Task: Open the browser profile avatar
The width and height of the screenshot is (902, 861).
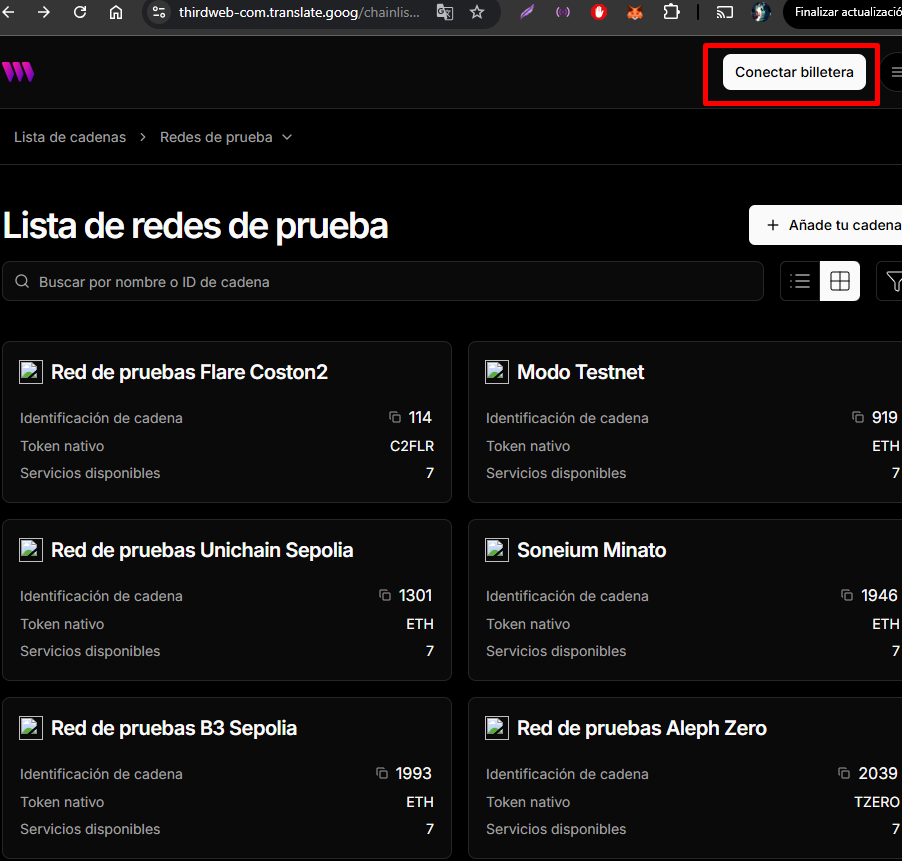Action: 760,12
